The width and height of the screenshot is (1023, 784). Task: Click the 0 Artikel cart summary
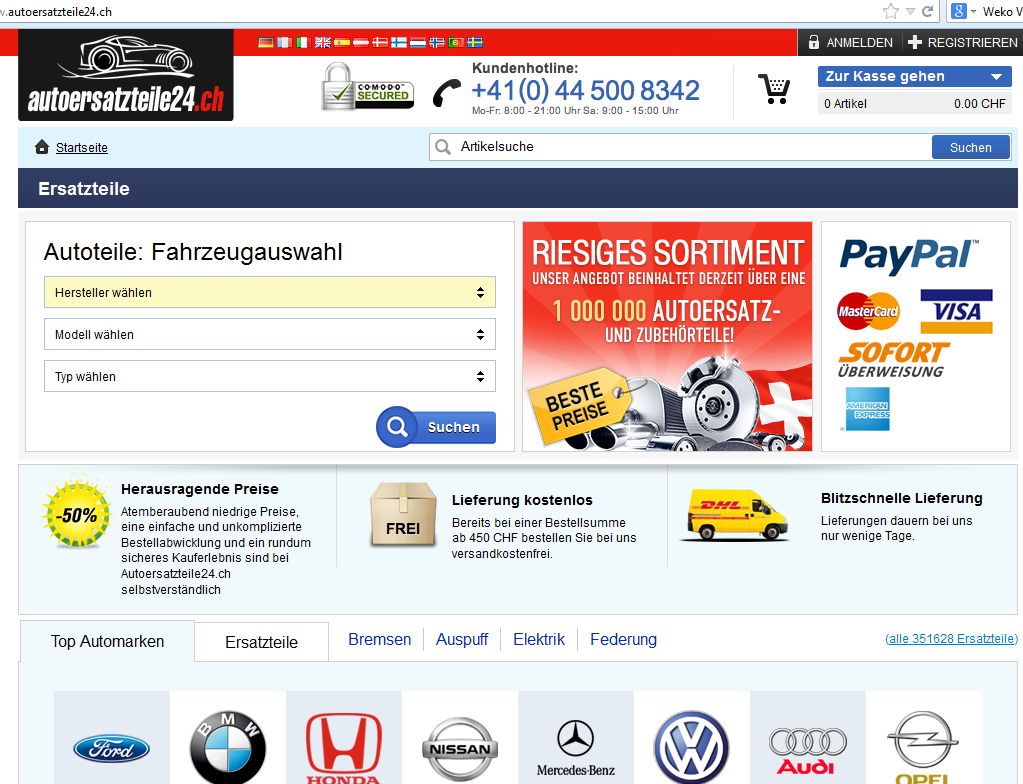(x=915, y=104)
